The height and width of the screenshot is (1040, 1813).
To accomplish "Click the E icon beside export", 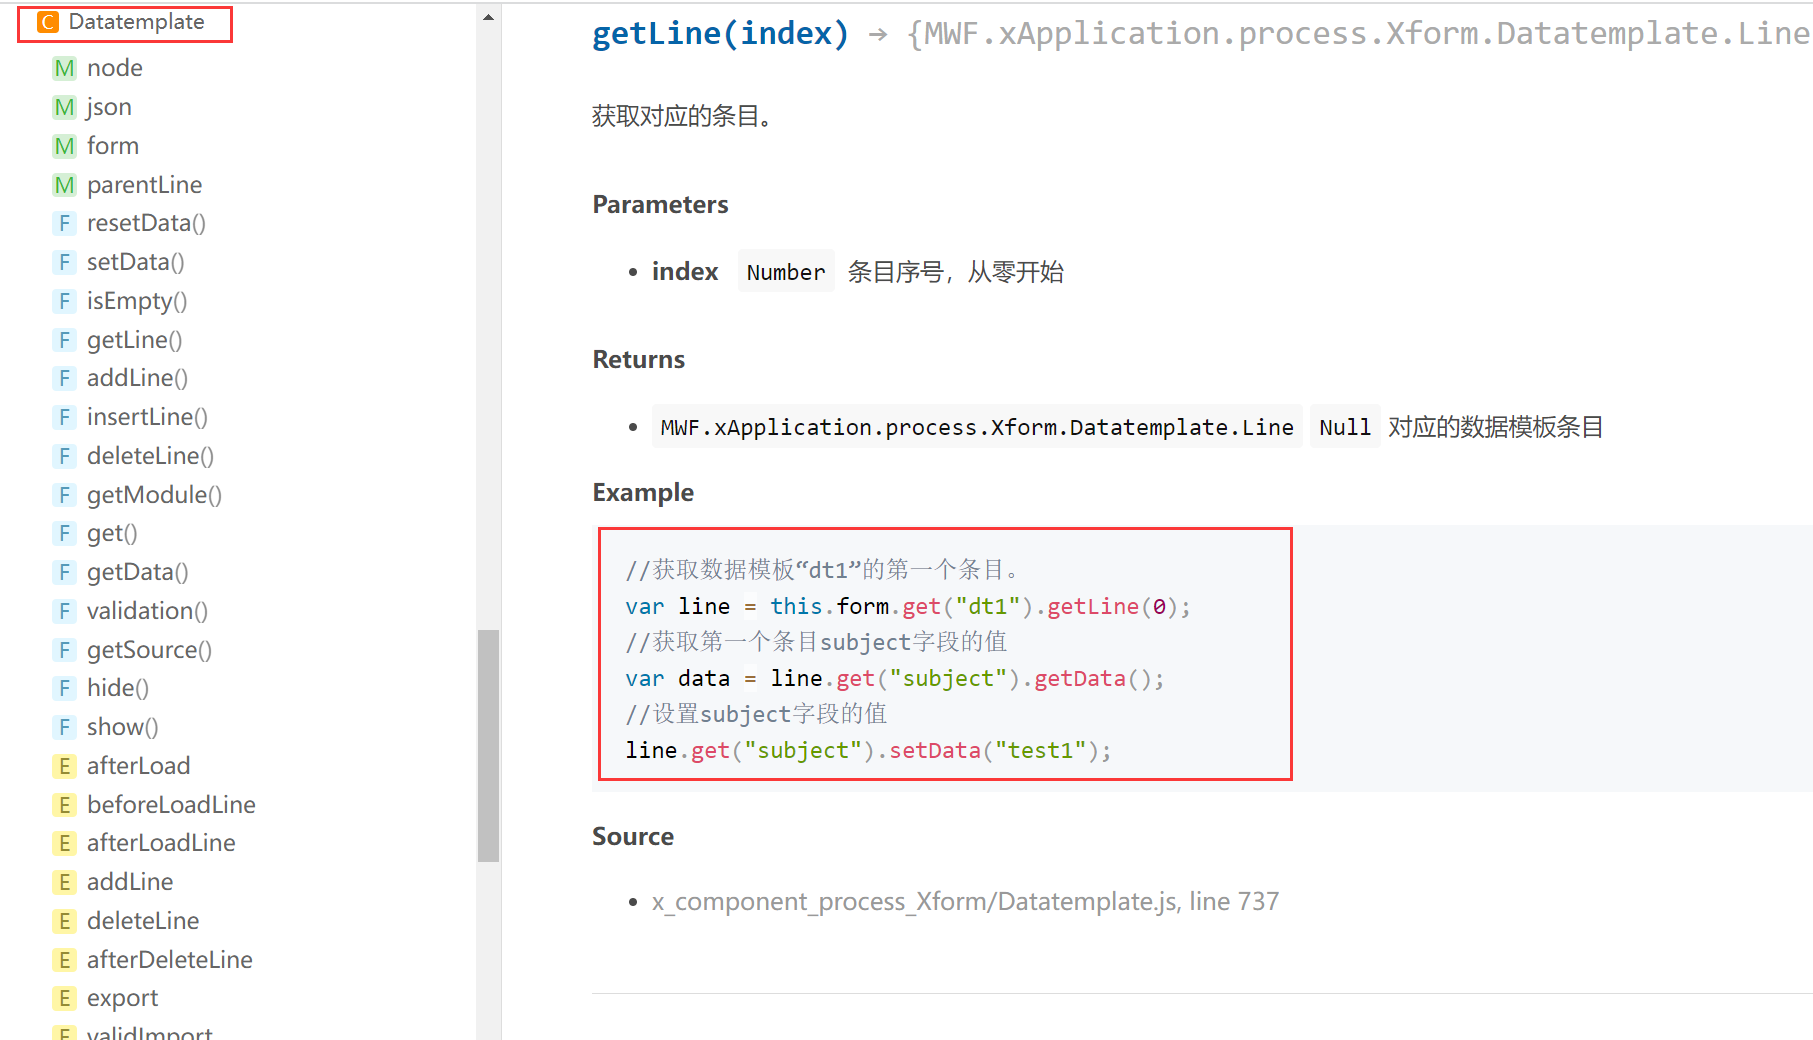I will click(x=64, y=998).
